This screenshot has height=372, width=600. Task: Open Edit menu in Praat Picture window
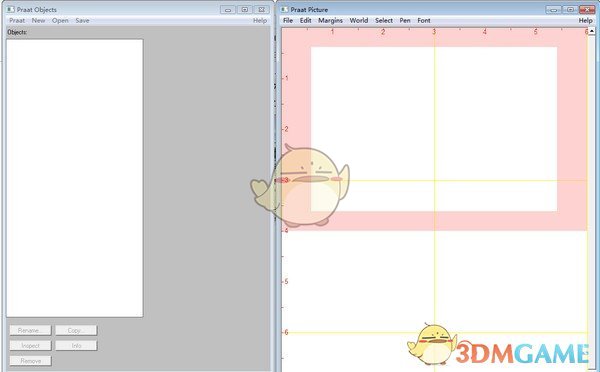click(305, 21)
